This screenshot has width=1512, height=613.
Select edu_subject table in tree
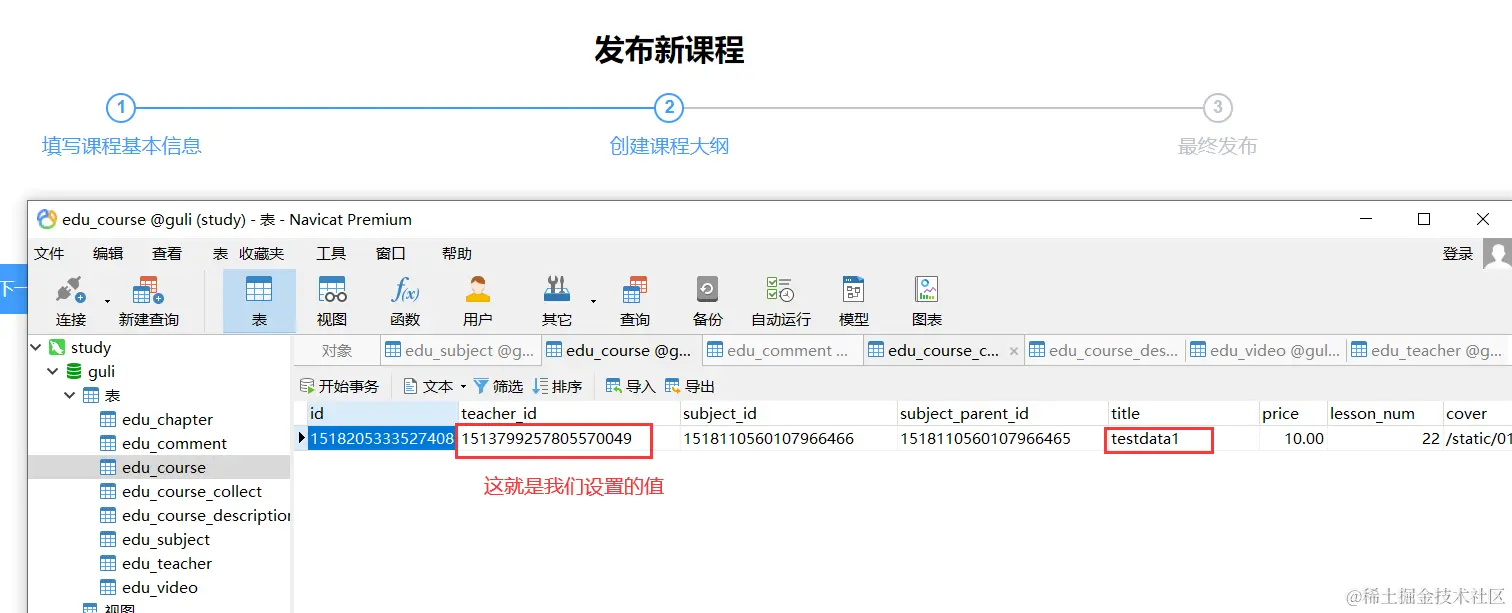(155, 539)
